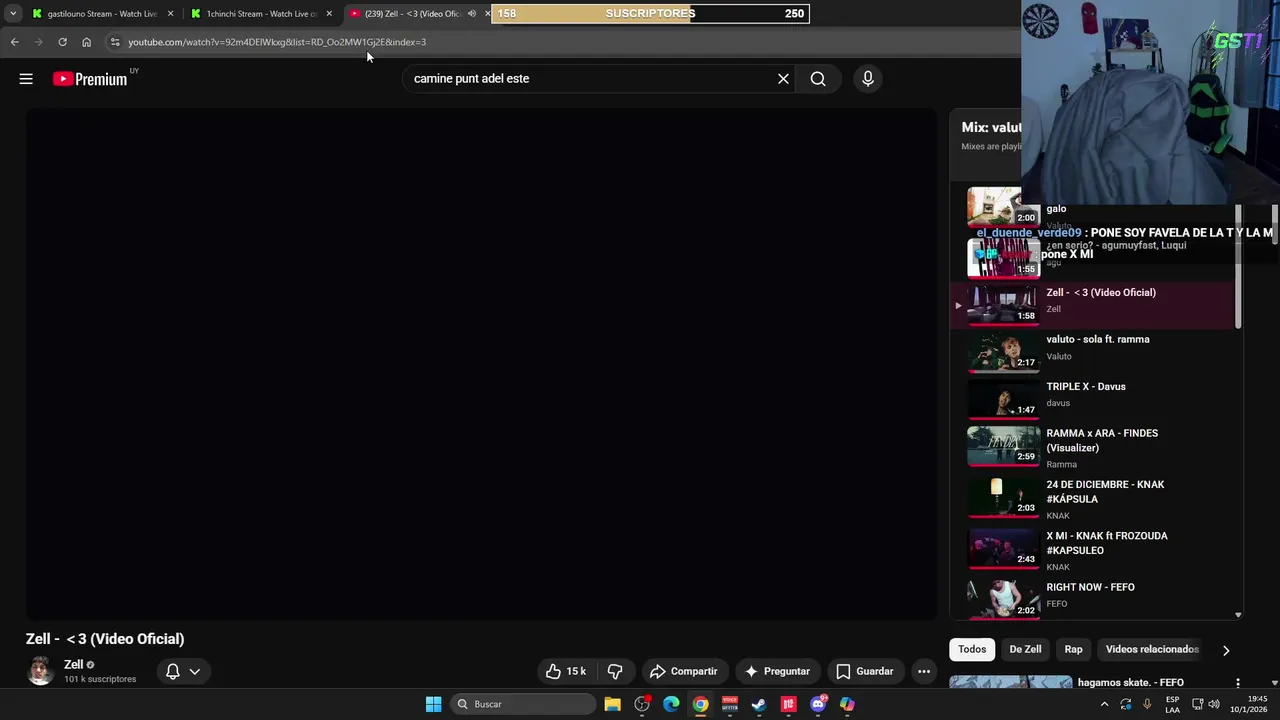The height and width of the screenshot is (720, 1280).
Task: Play 24 DE DICIEMBRE - KNAK
Action: pos(1105,492)
